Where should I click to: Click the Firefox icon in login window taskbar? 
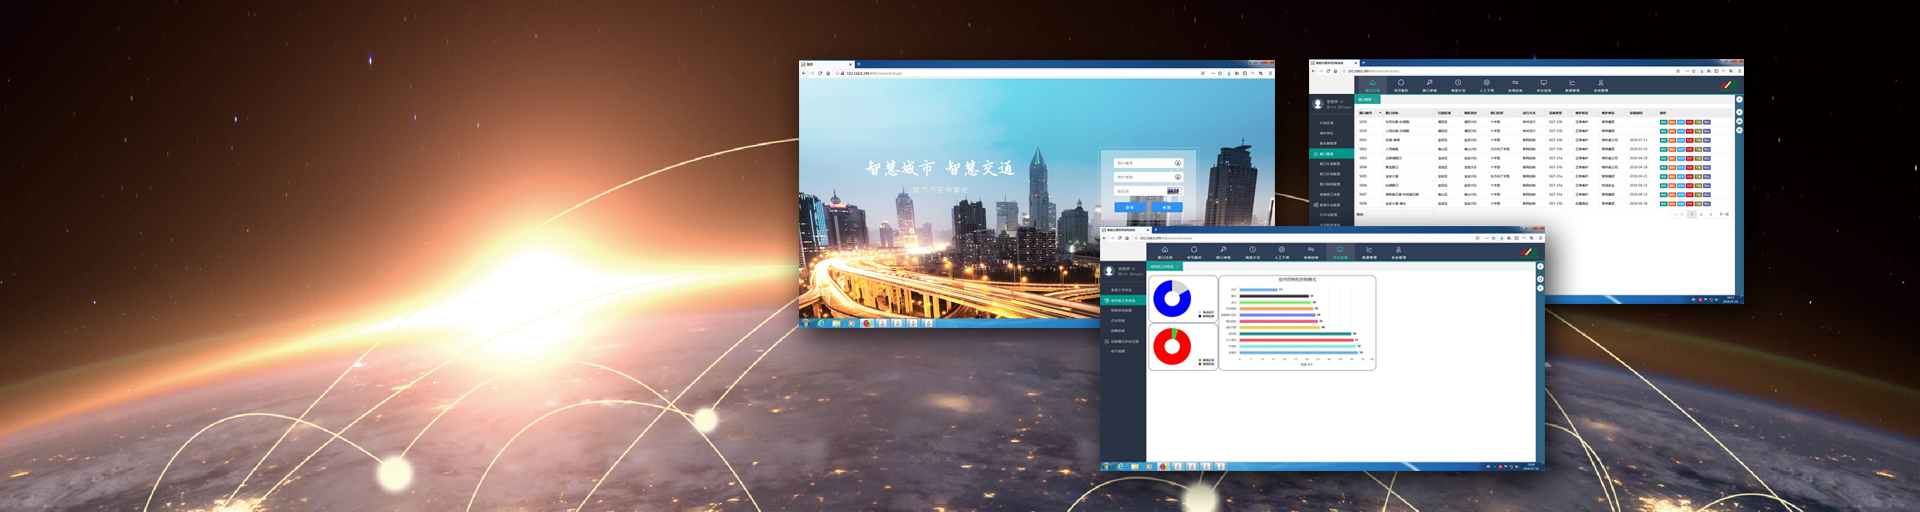pyautogui.click(x=867, y=323)
